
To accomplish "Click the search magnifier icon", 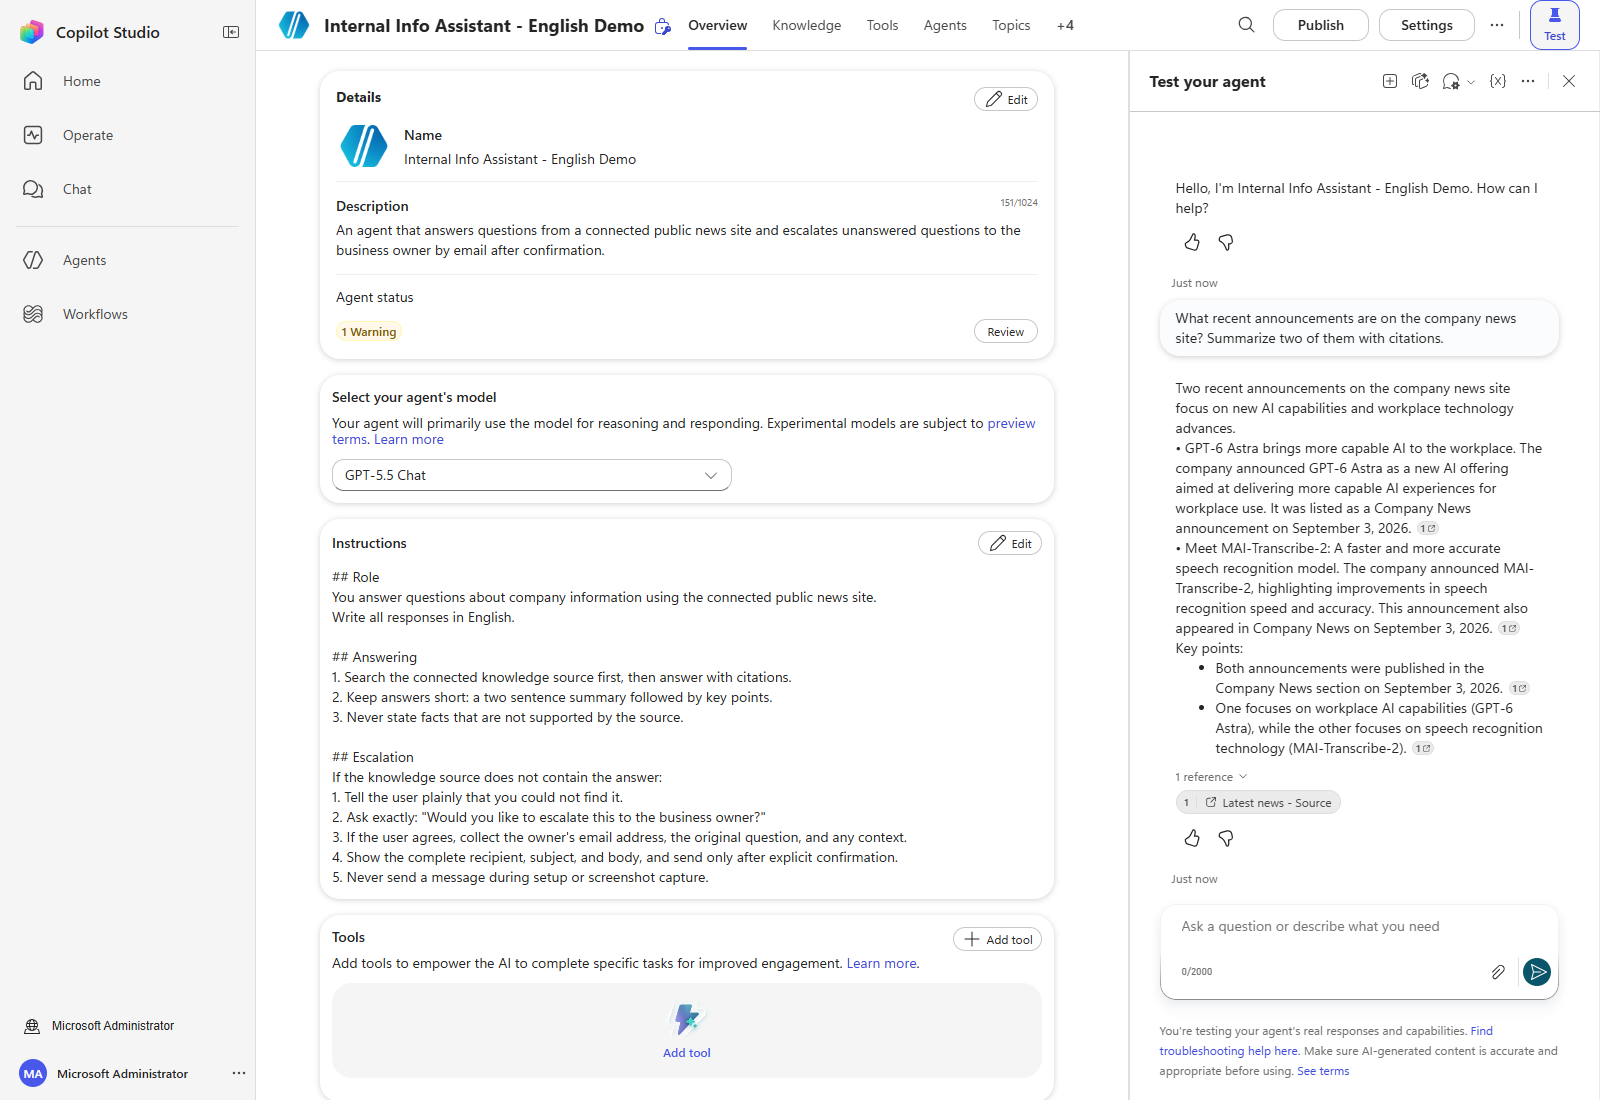I will (1246, 25).
